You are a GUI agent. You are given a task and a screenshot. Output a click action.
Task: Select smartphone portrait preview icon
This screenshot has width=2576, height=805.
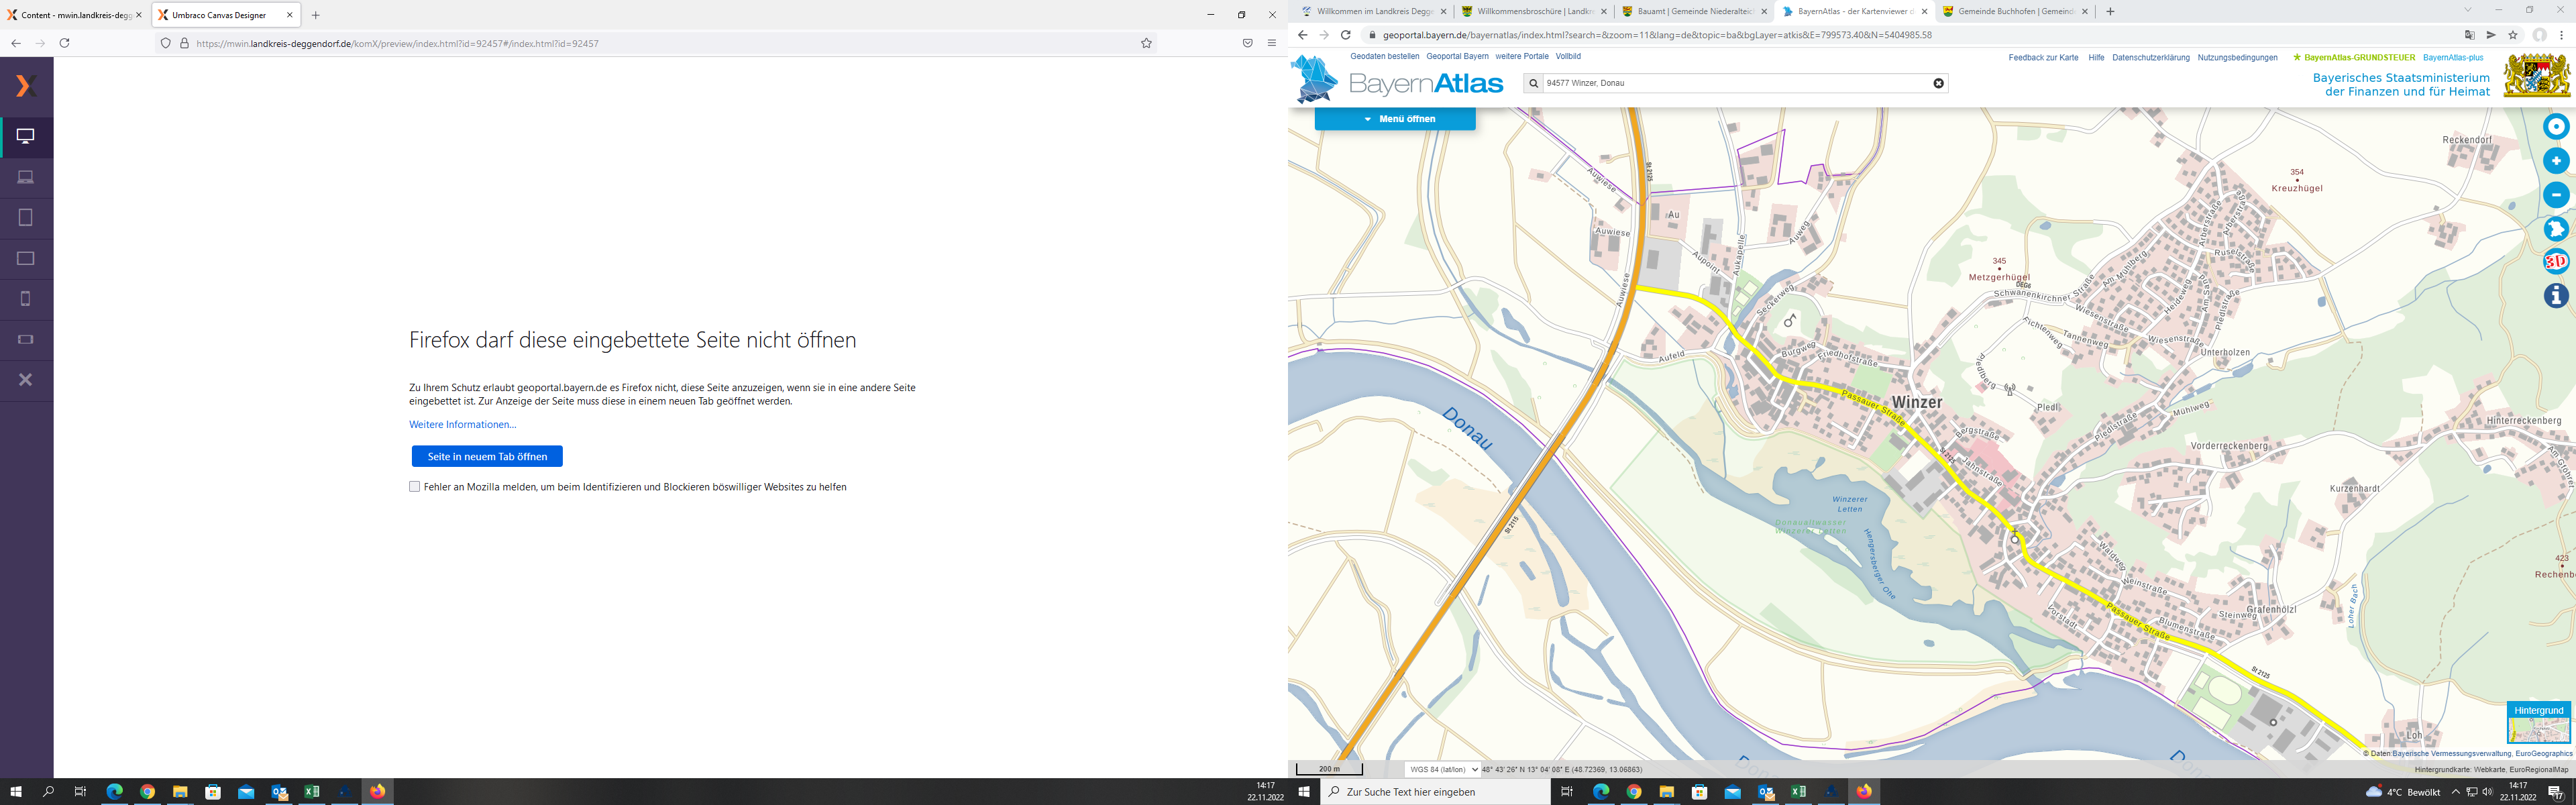pos(26,298)
